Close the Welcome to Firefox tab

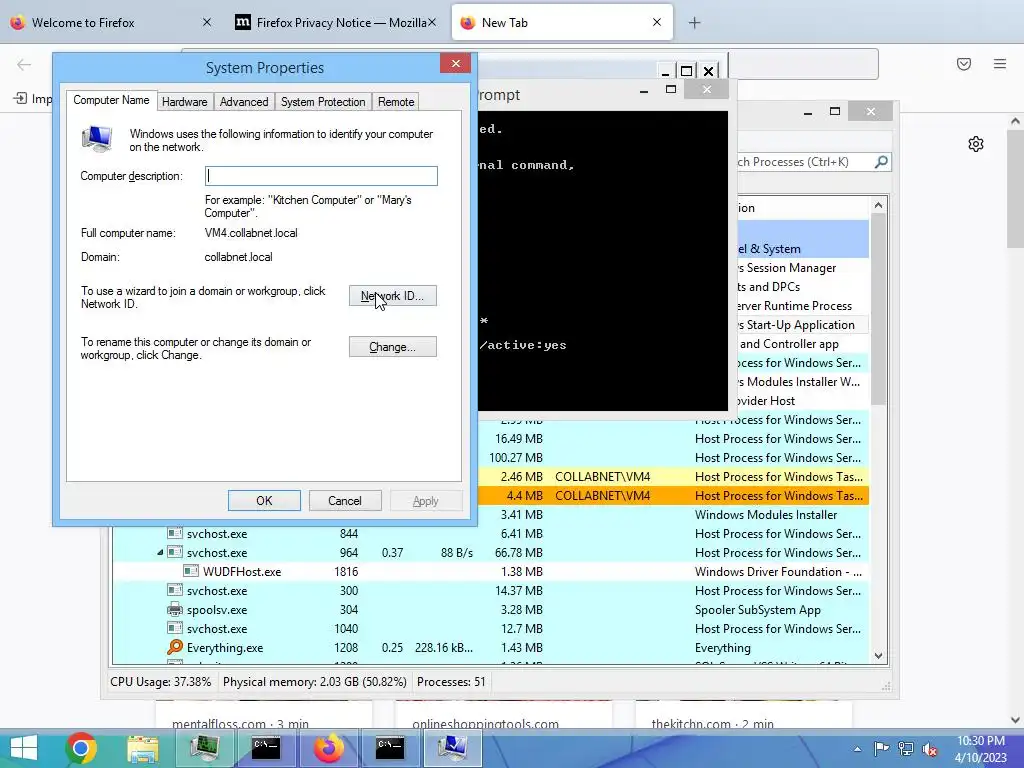206,22
